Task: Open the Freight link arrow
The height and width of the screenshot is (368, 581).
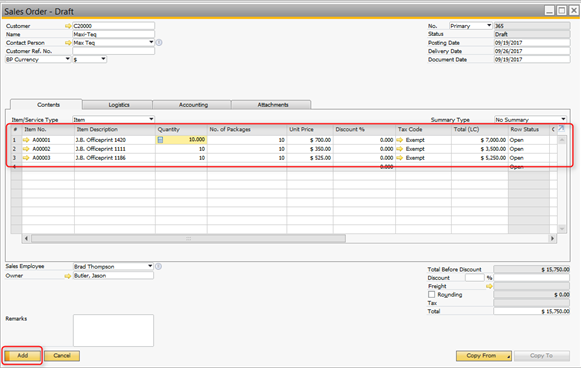Action: (489, 286)
